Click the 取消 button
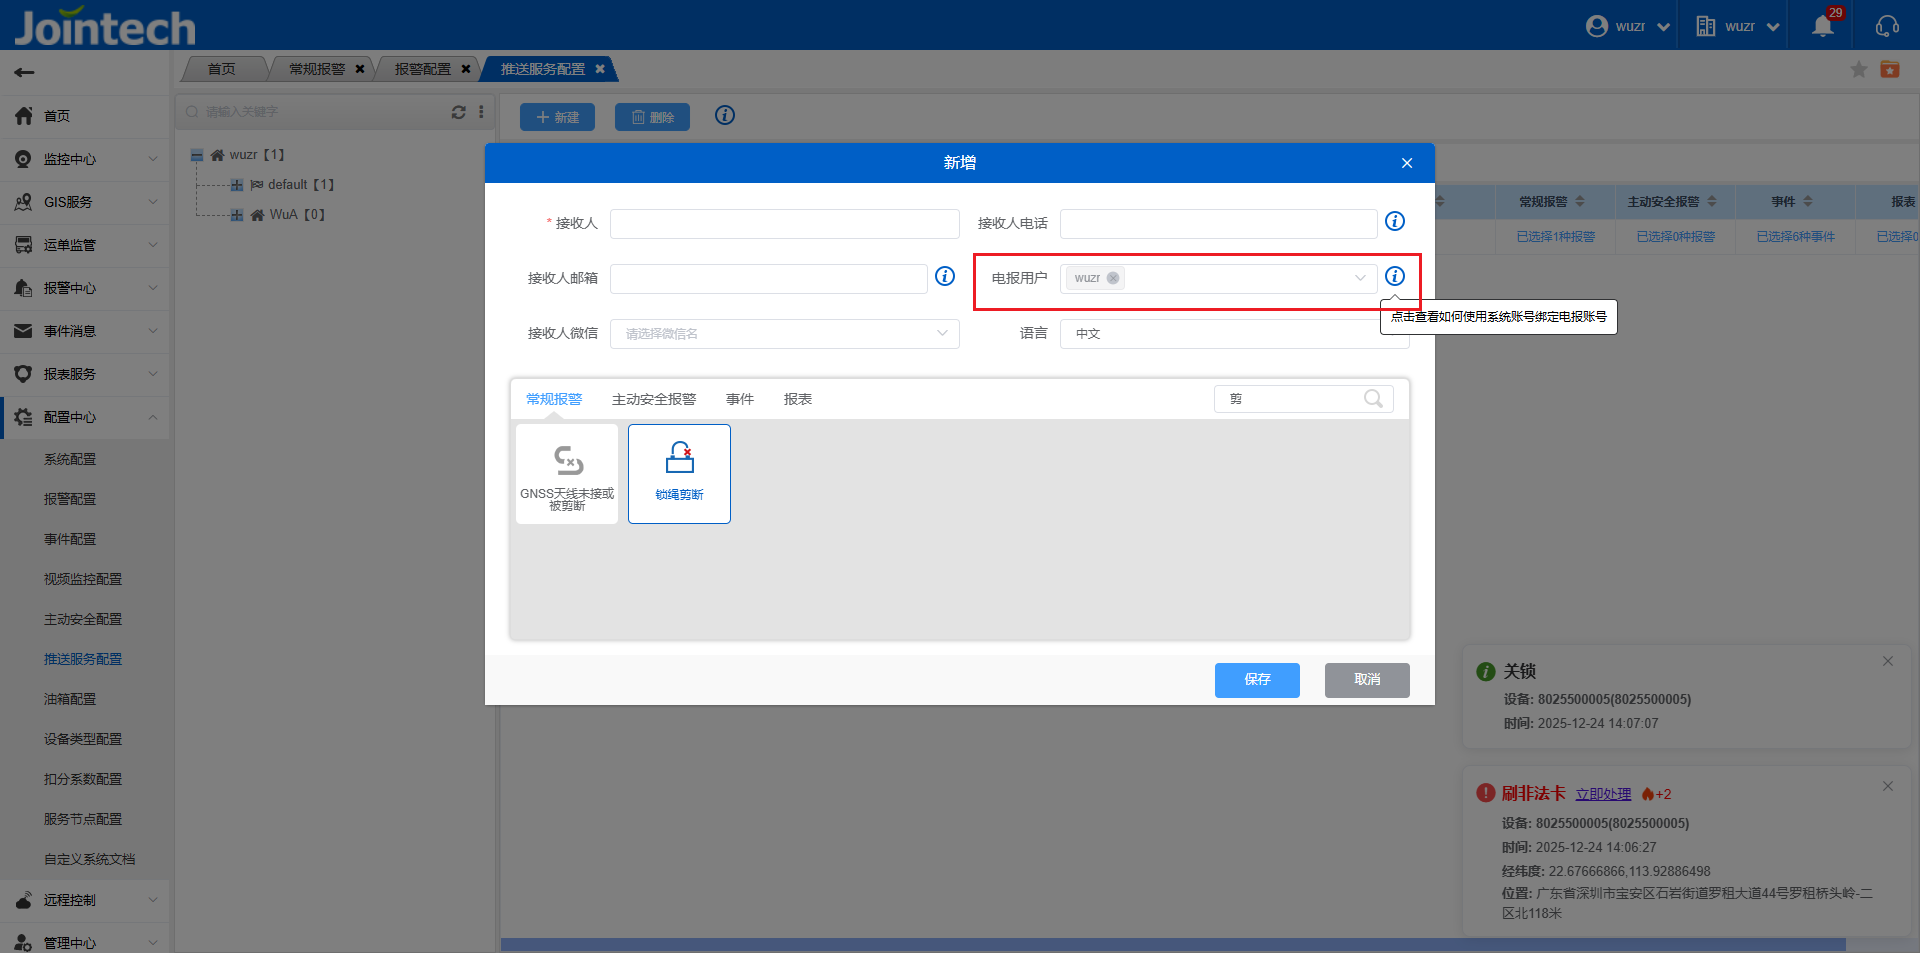The width and height of the screenshot is (1920, 953). [x=1367, y=680]
